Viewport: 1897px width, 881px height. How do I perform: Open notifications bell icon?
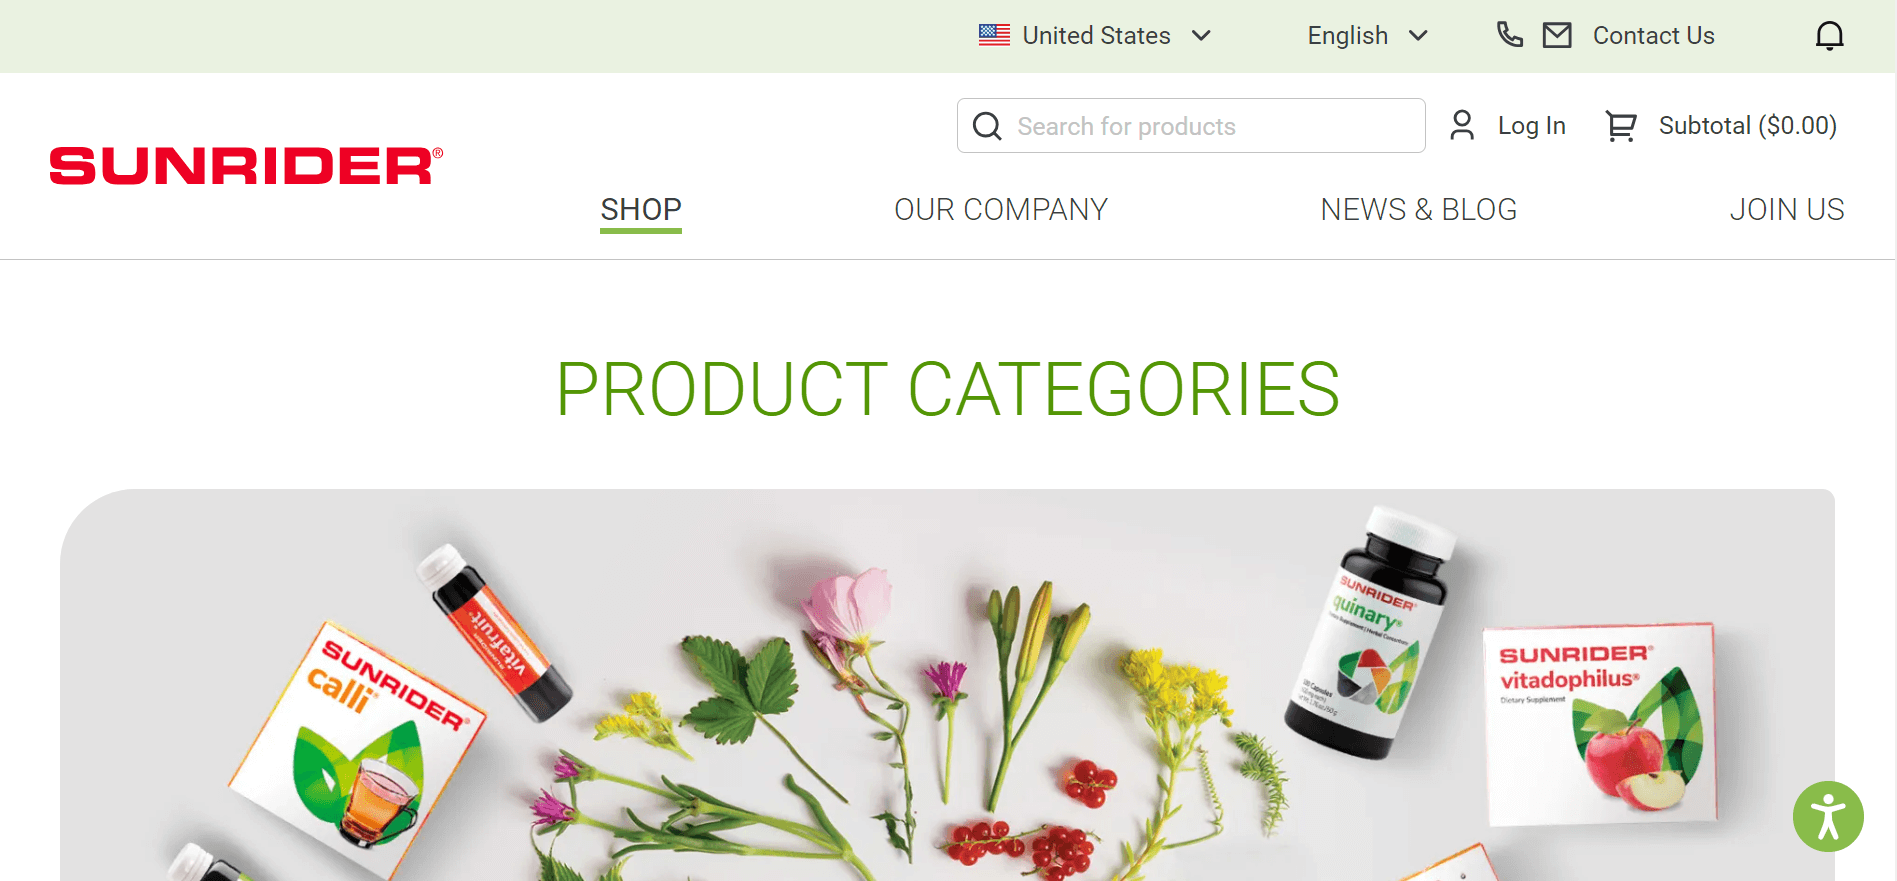pos(1829,36)
